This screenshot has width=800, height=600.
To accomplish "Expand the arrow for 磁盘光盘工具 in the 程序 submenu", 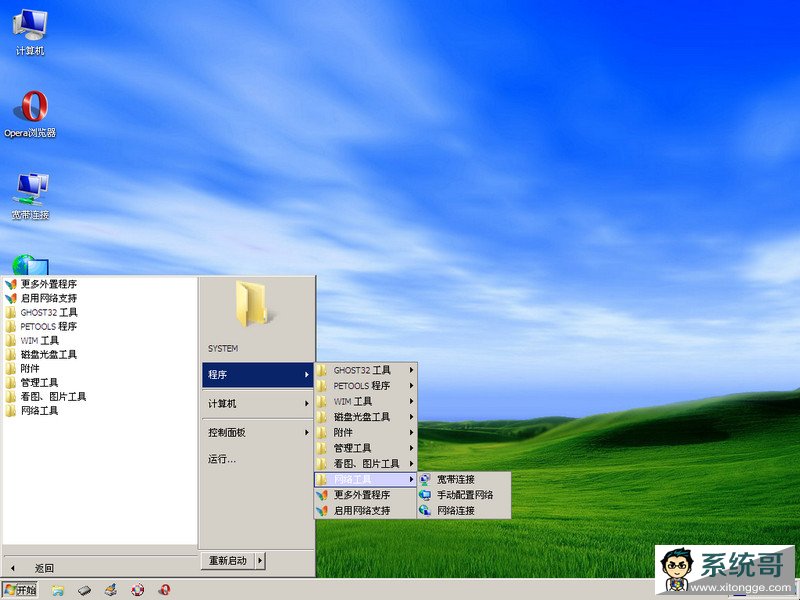I will click(x=411, y=417).
